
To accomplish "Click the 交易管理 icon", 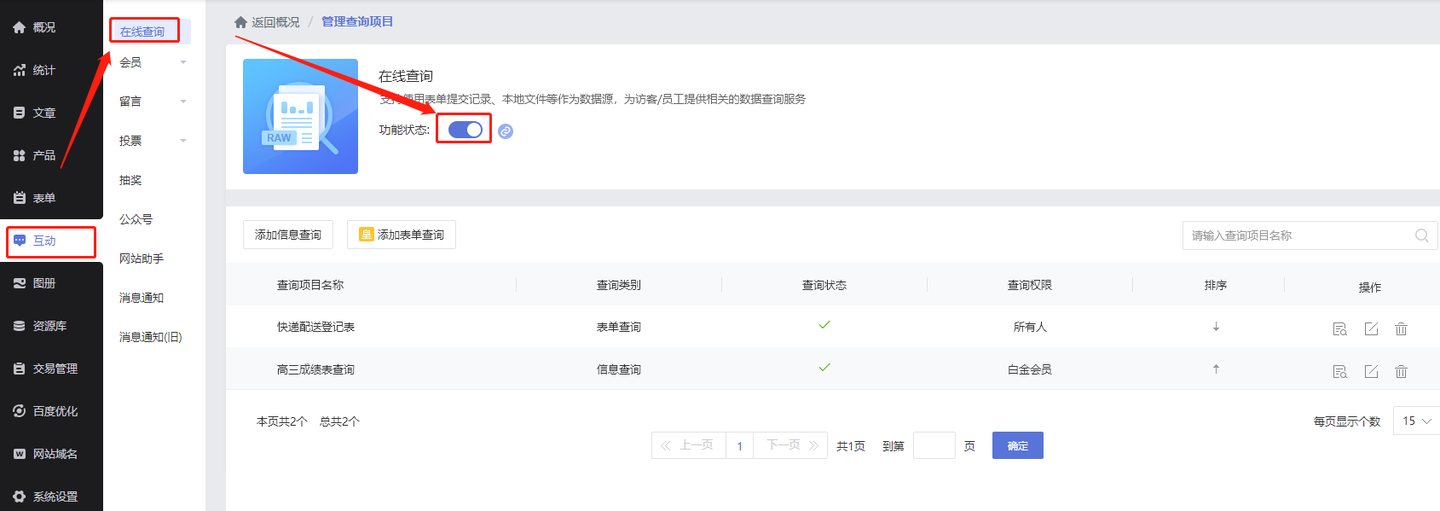I will pyautogui.click(x=19, y=368).
